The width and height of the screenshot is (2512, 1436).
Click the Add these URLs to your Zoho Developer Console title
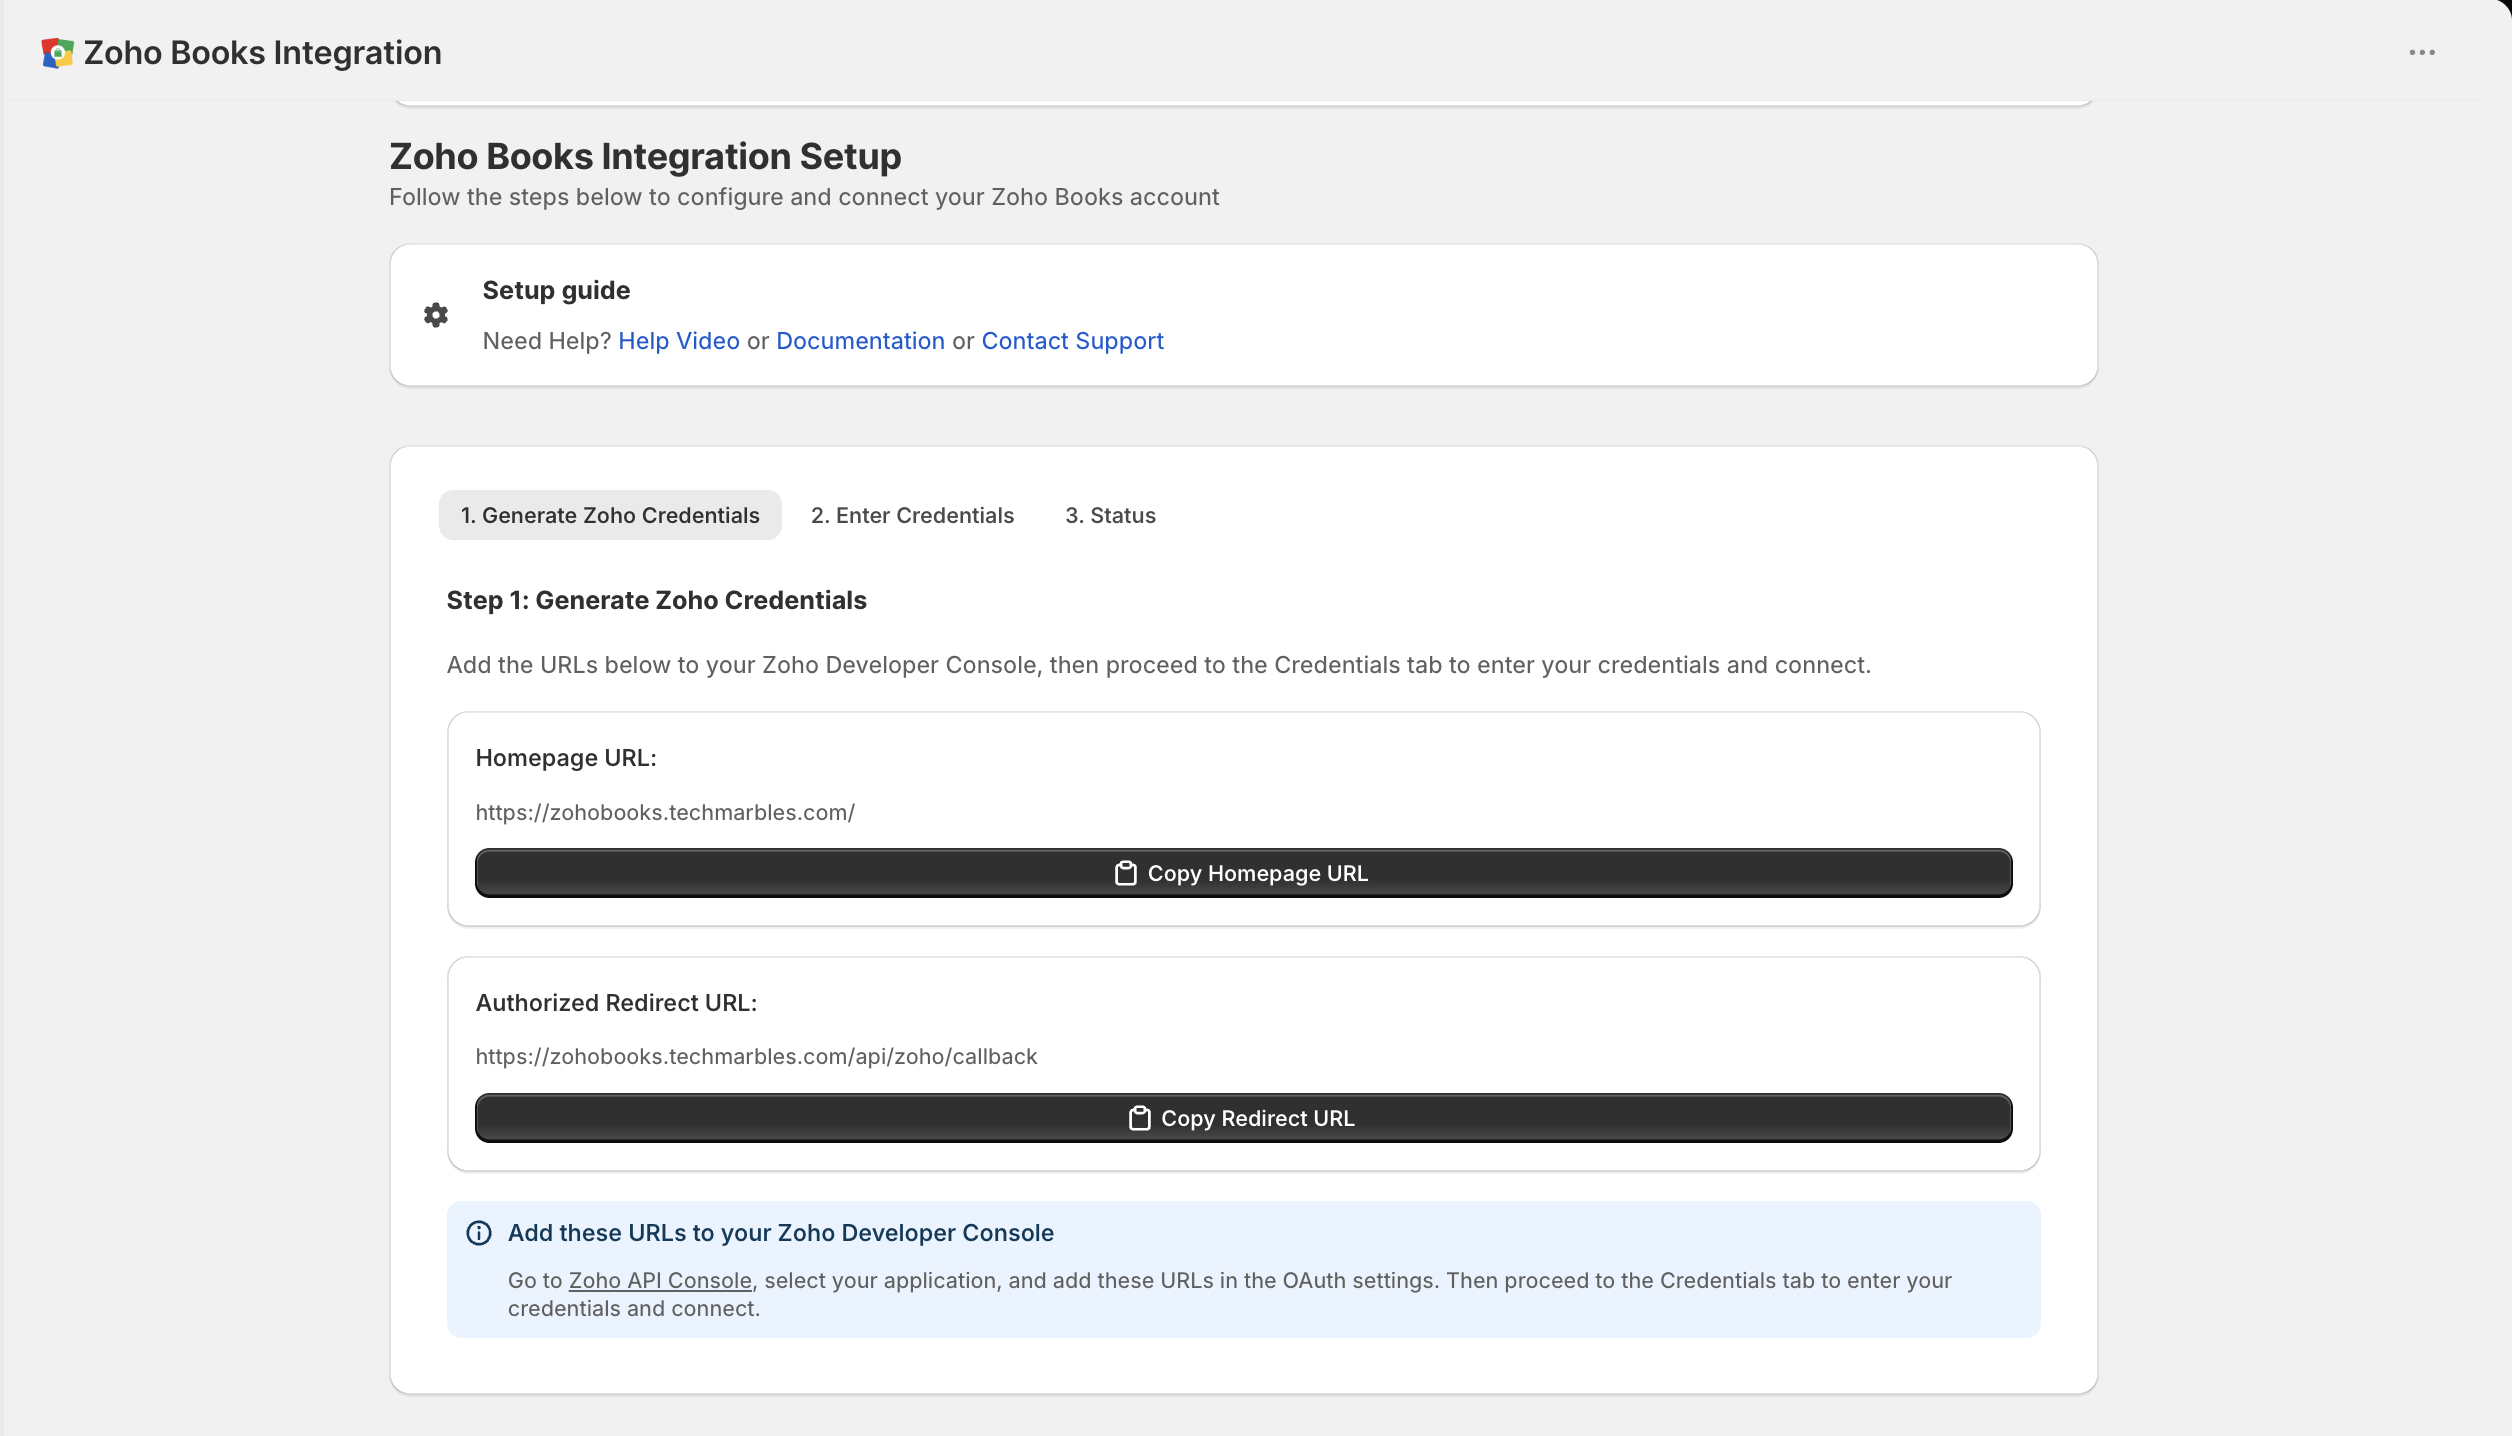[x=780, y=1233]
